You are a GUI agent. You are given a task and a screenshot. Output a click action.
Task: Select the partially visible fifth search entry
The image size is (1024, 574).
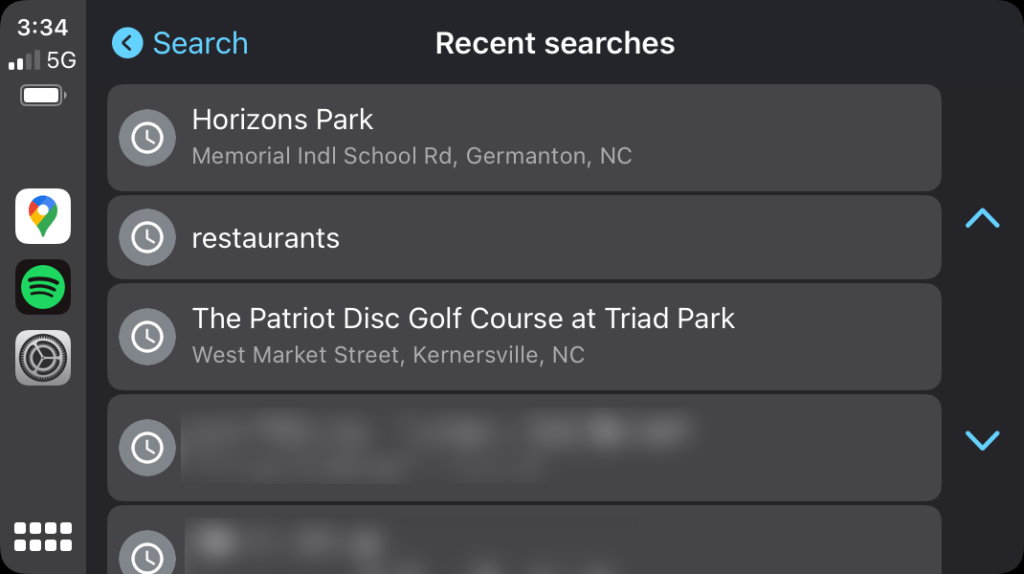pos(524,542)
